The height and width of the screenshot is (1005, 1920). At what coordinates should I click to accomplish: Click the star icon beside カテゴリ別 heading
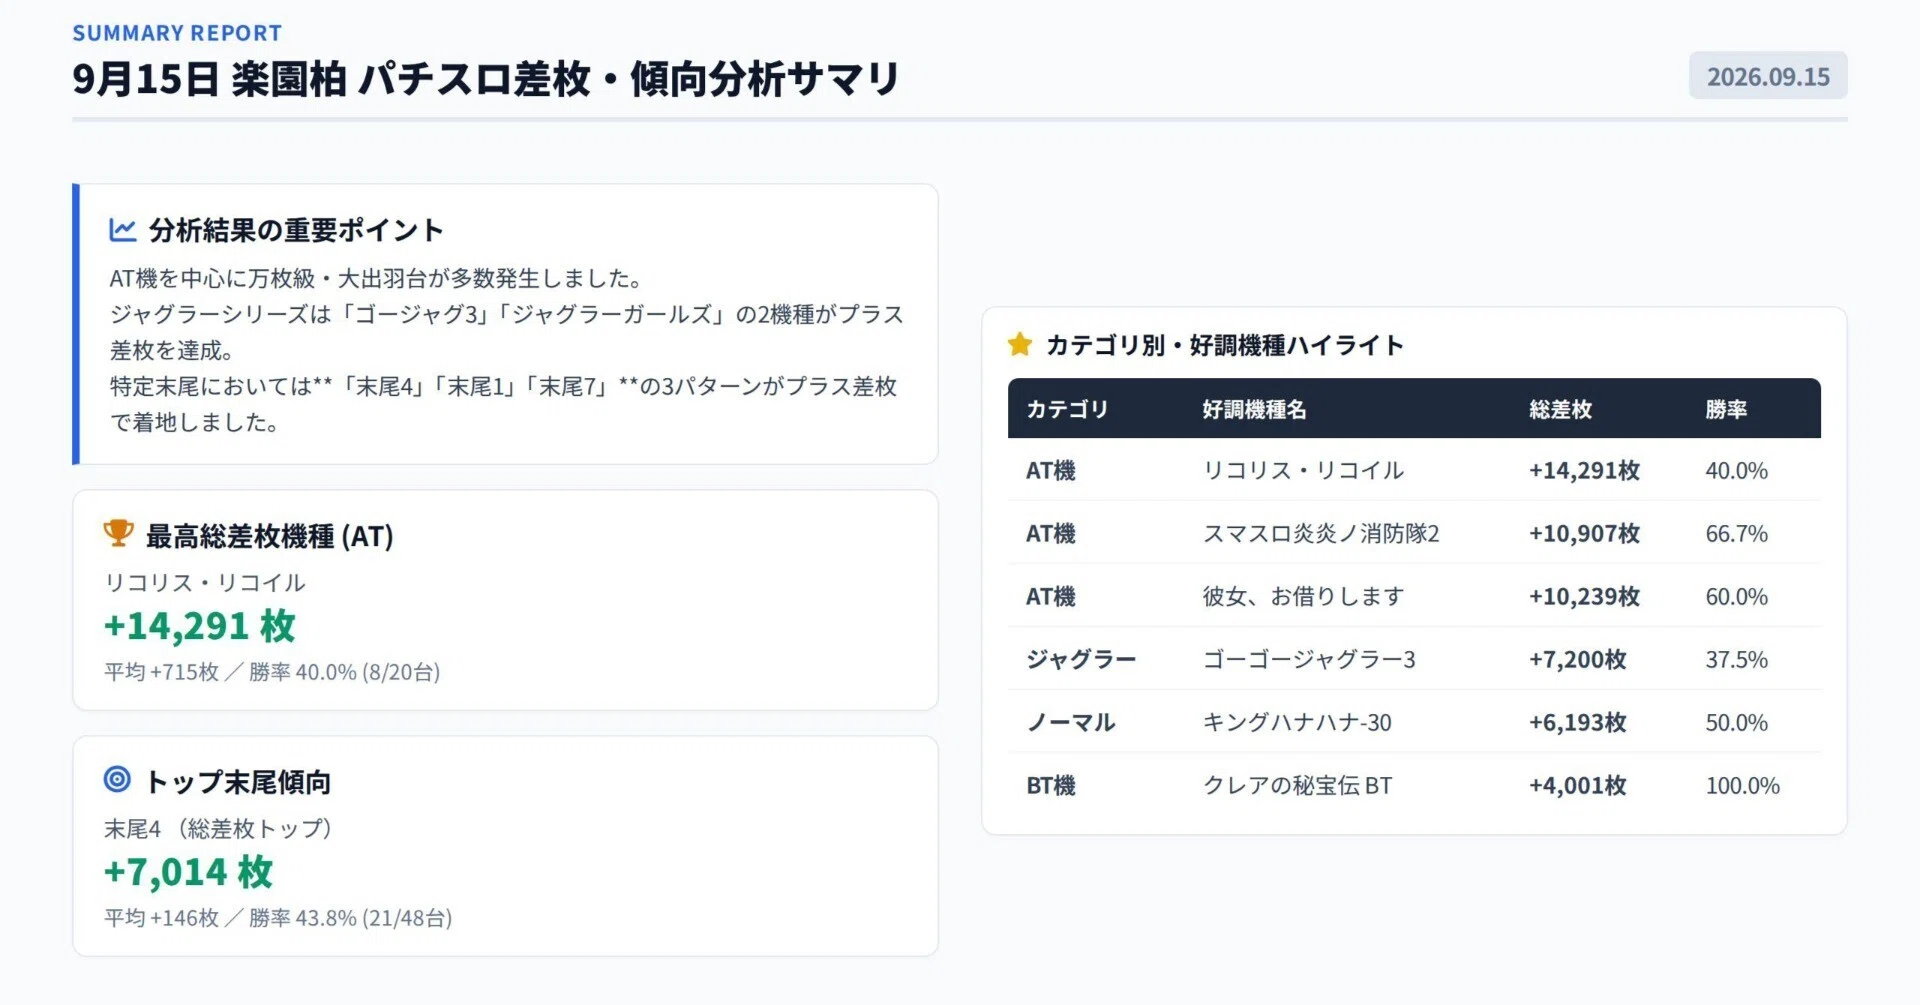[1020, 344]
